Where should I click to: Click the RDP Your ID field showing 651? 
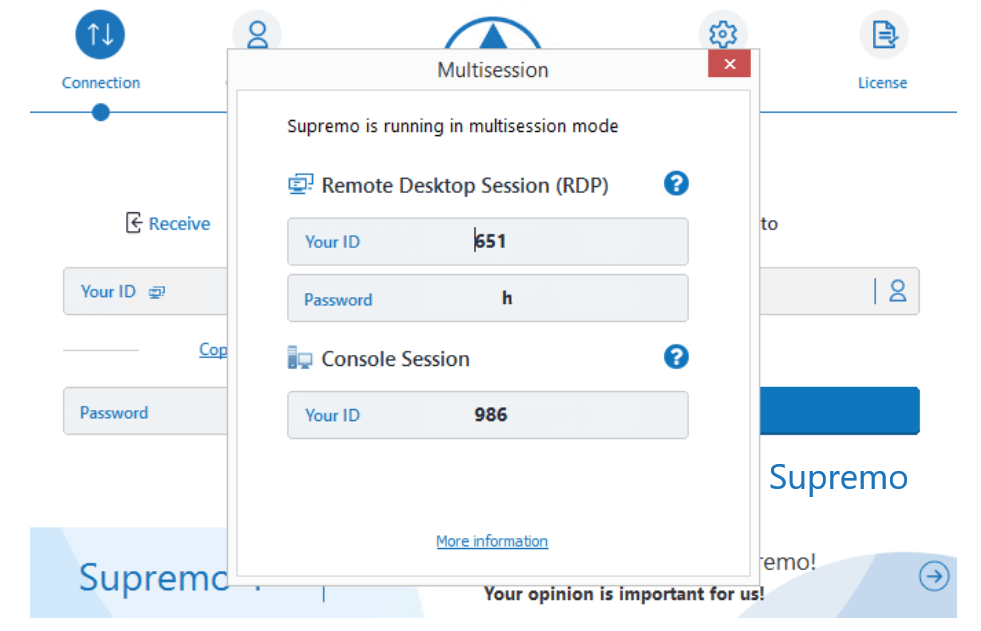click(488, 241)
